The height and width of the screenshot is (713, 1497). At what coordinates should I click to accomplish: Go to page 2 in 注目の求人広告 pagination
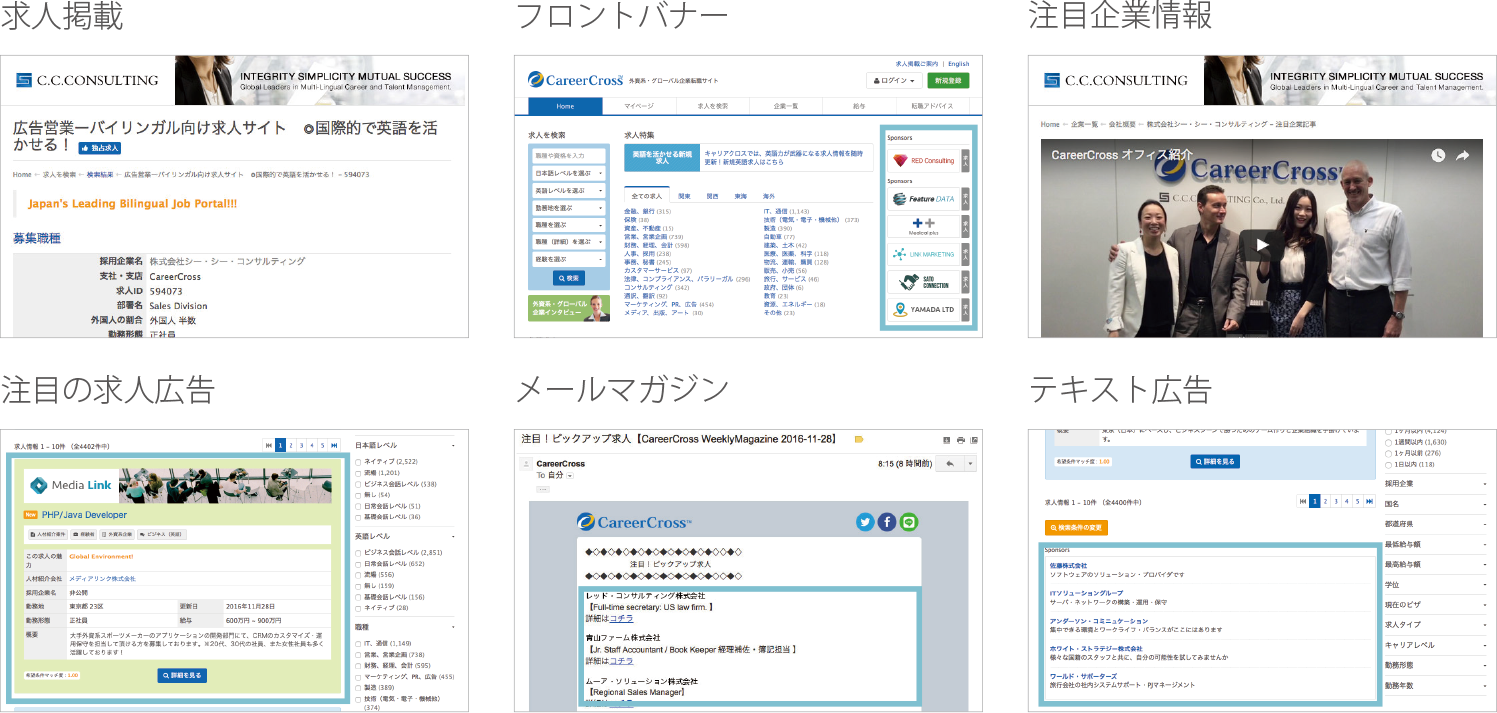tap(291, 445)
